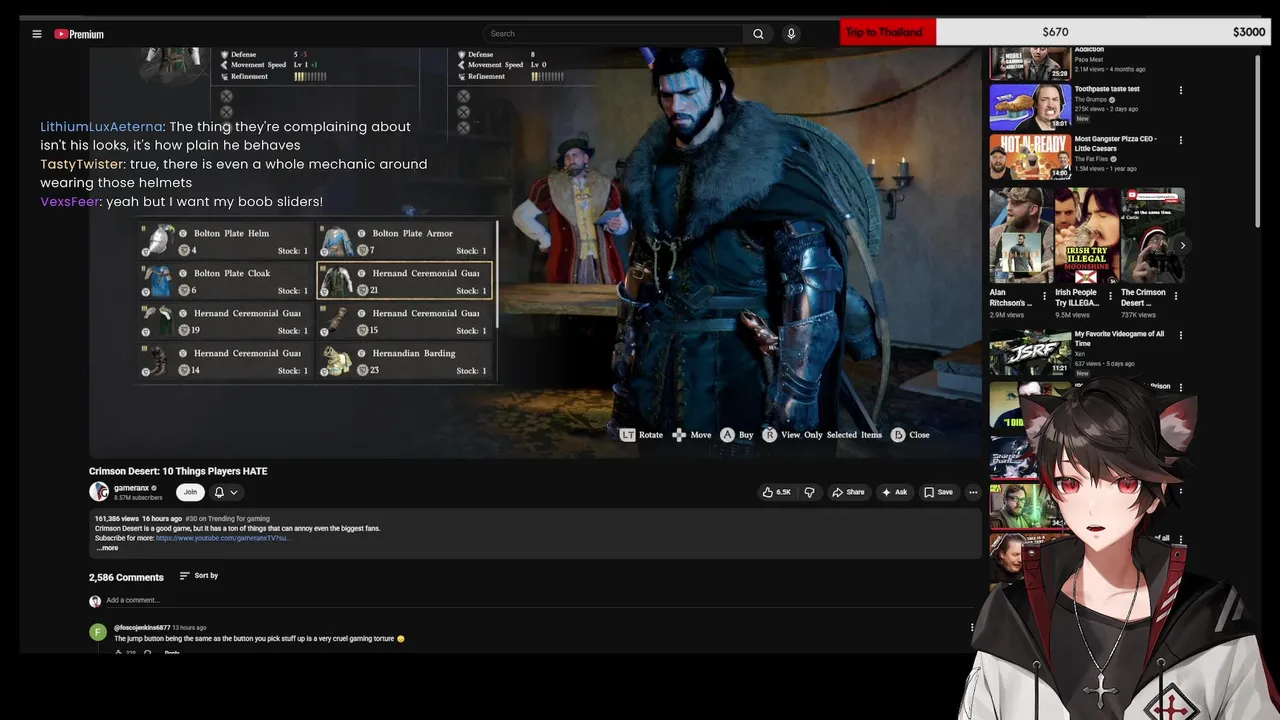Open My Favorite Videogame of All Time thumbnail
This screenshot has width=1280, height=720.
click(1030, 352)
